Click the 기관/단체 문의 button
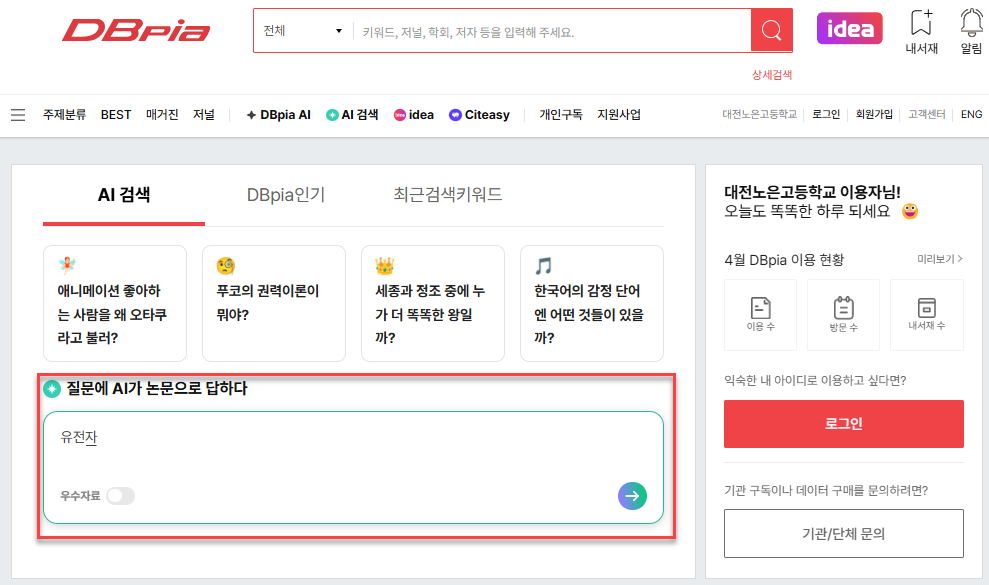This screenshot has height=585, width=989. coord(843,533)
